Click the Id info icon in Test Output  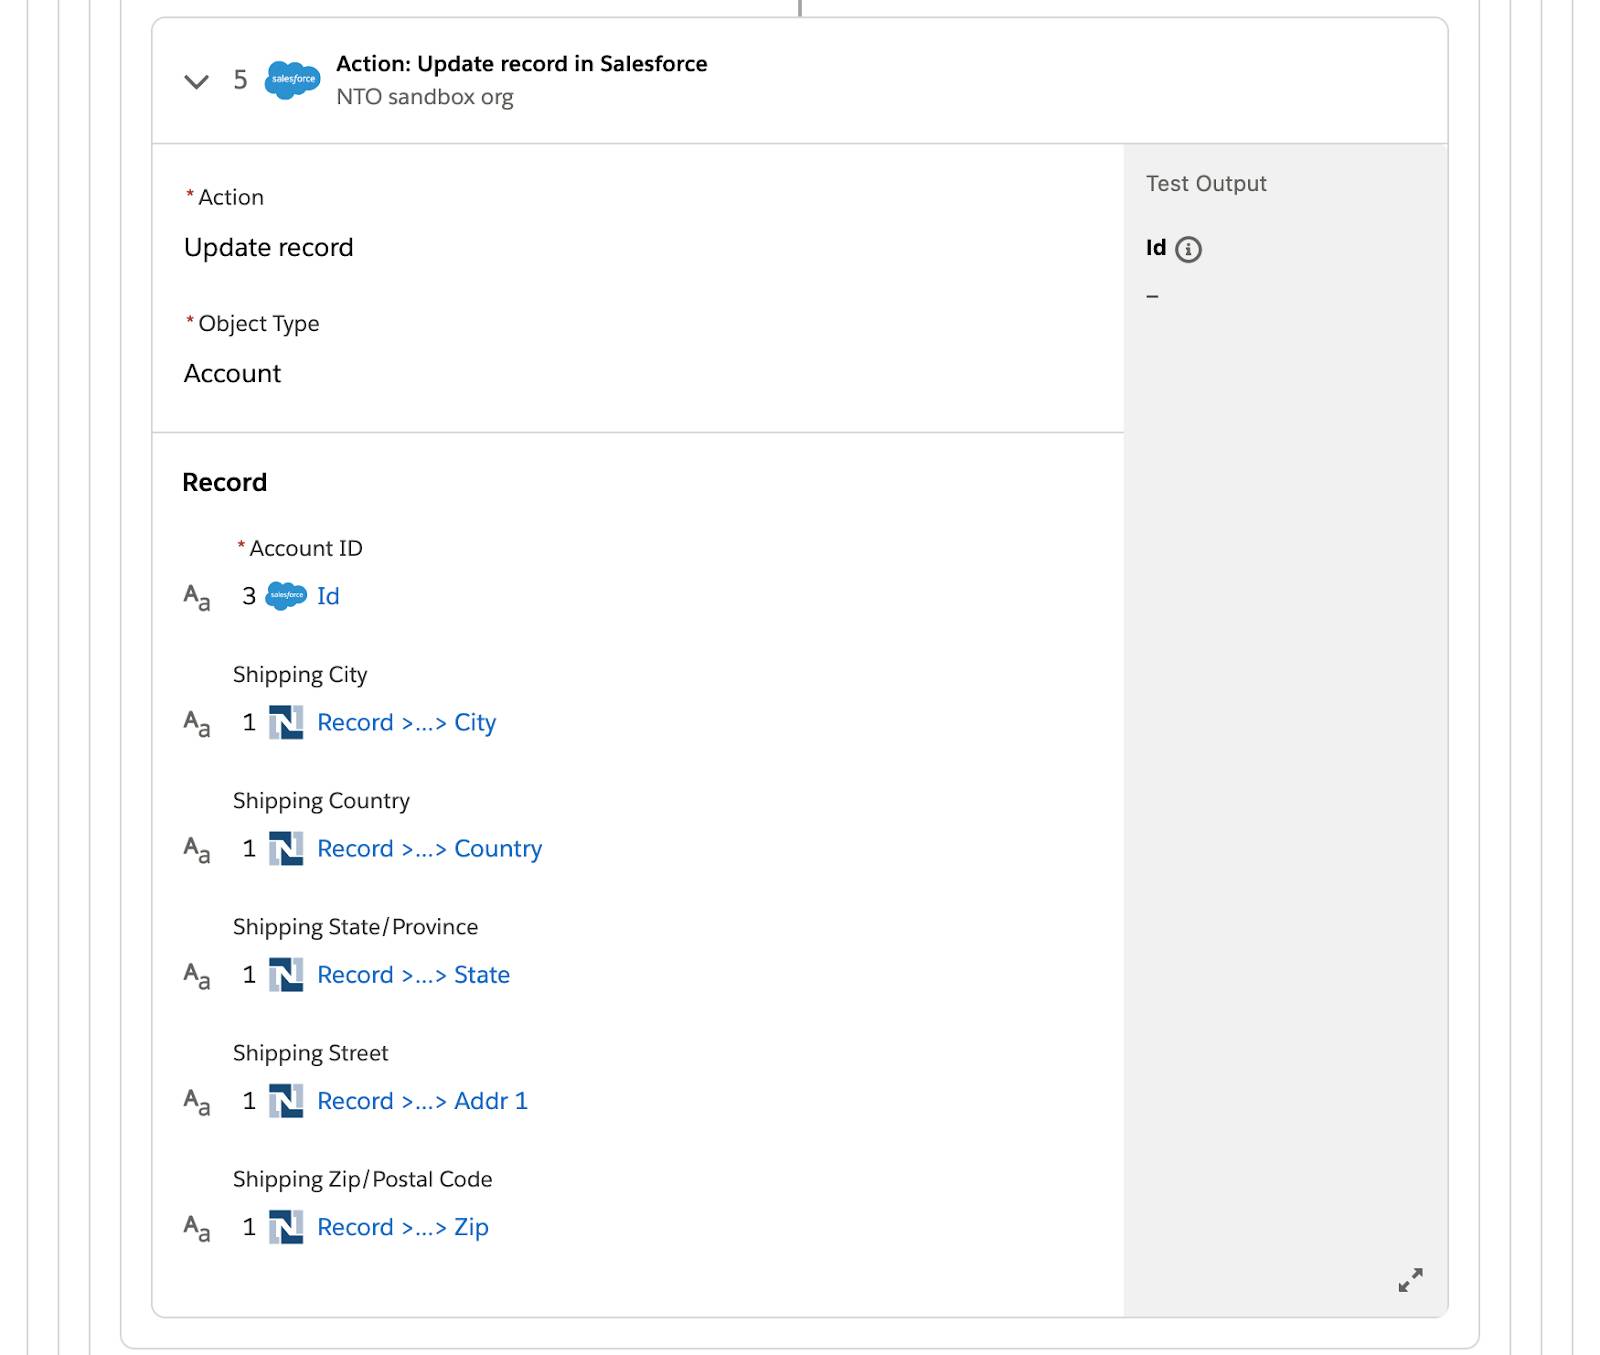(1188, 249)
